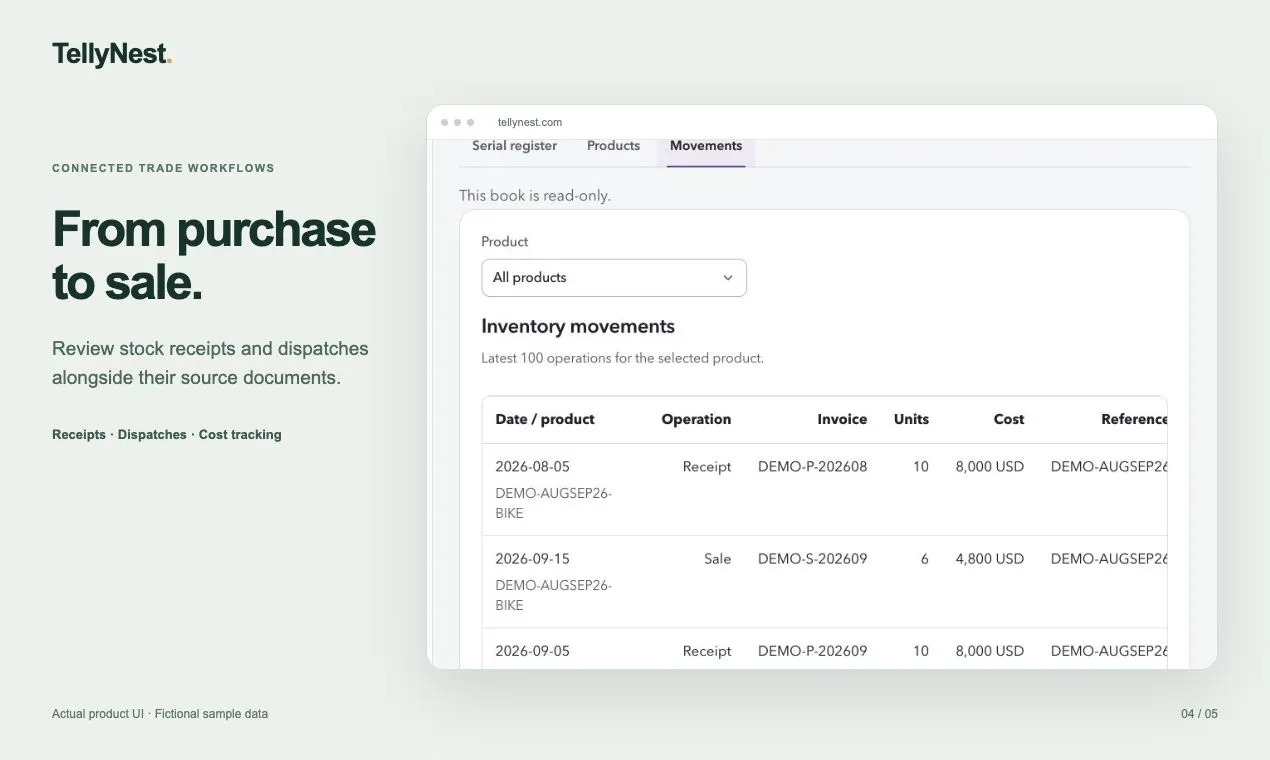Click the Receipt operation cell for DEMO-P-202609
The width and height of the screenshot is (1270, 760).
pos(707,651)
